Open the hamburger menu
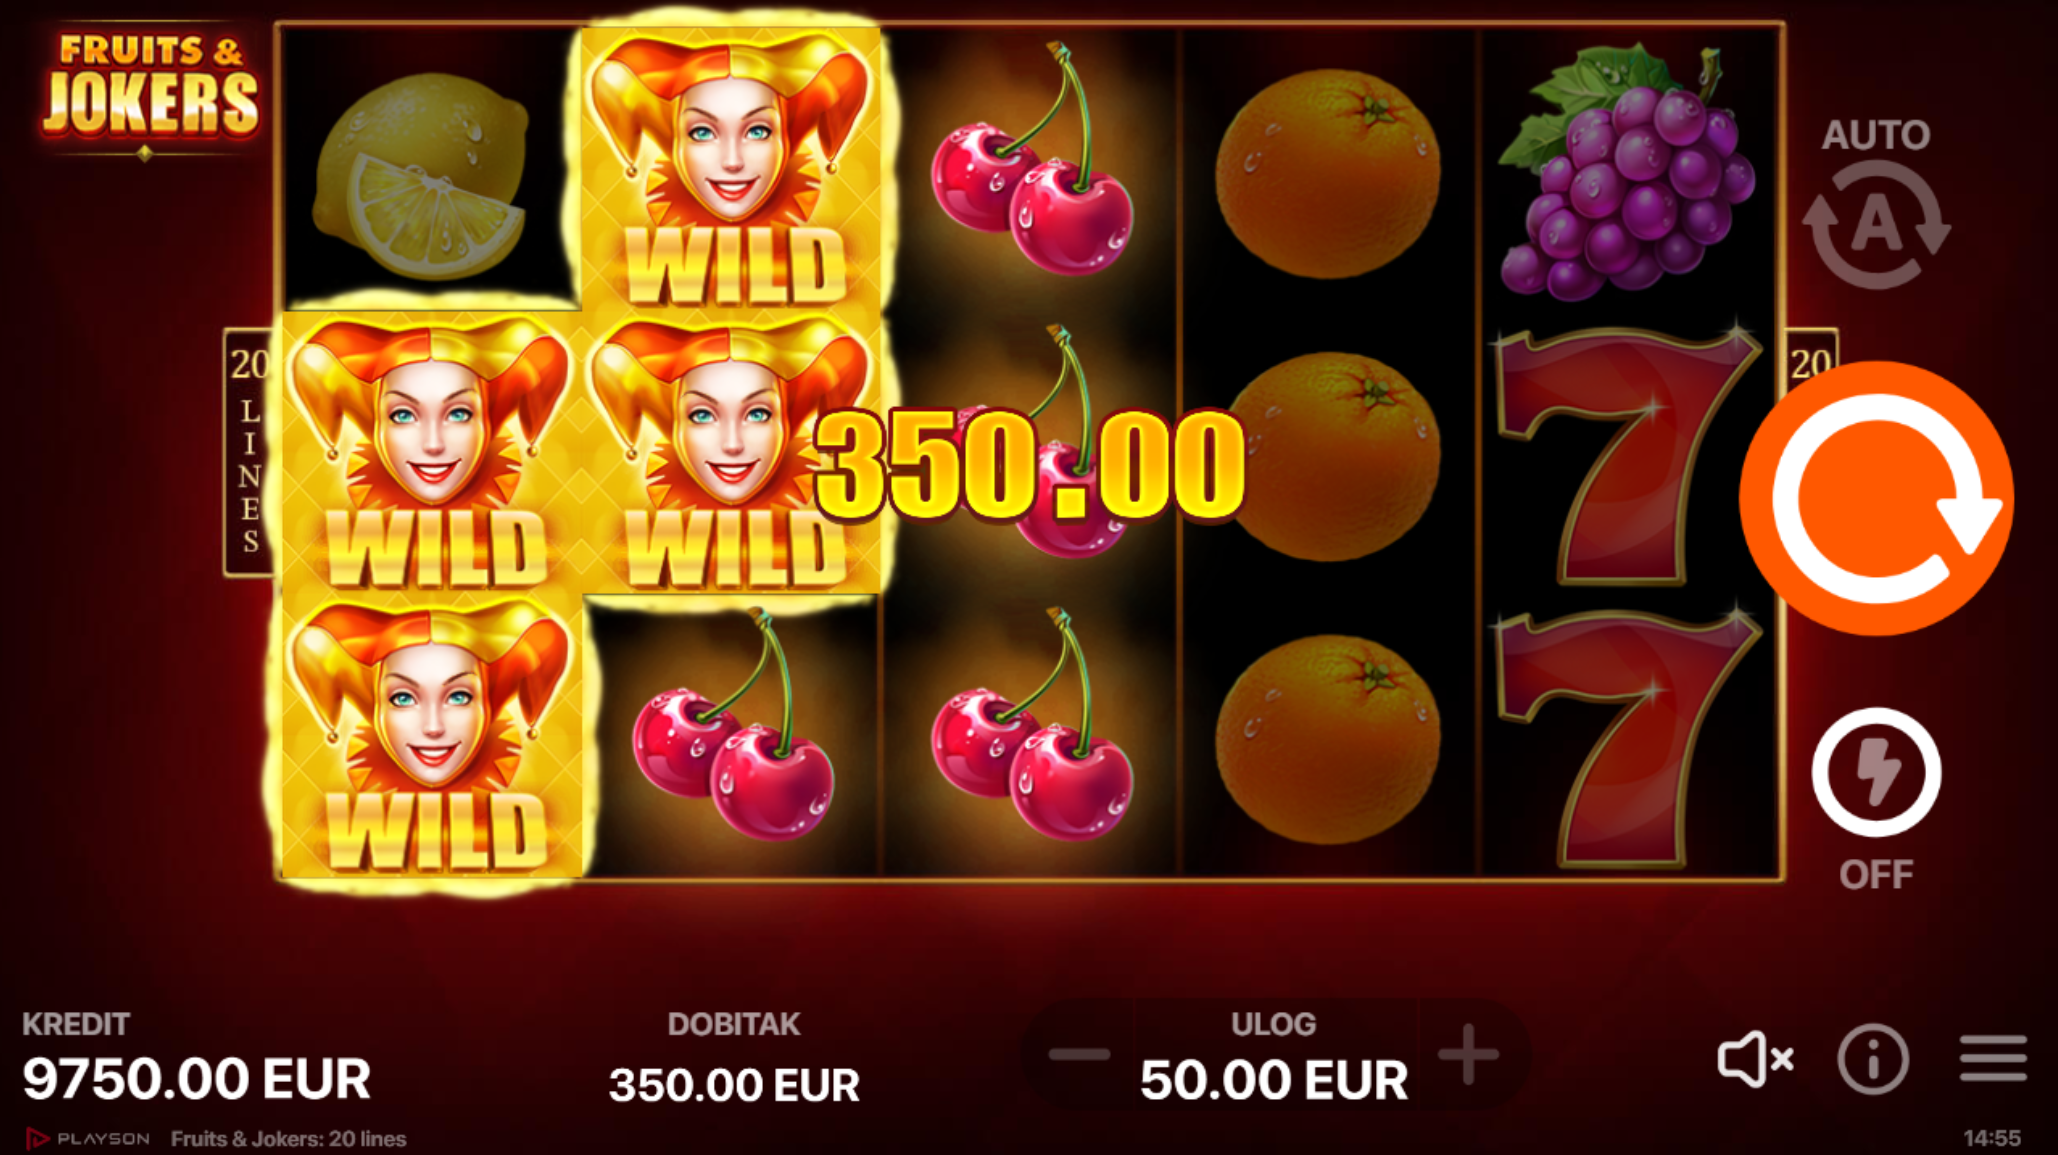Viewport: 2058px width, 1155px height. (1993, 1059)
